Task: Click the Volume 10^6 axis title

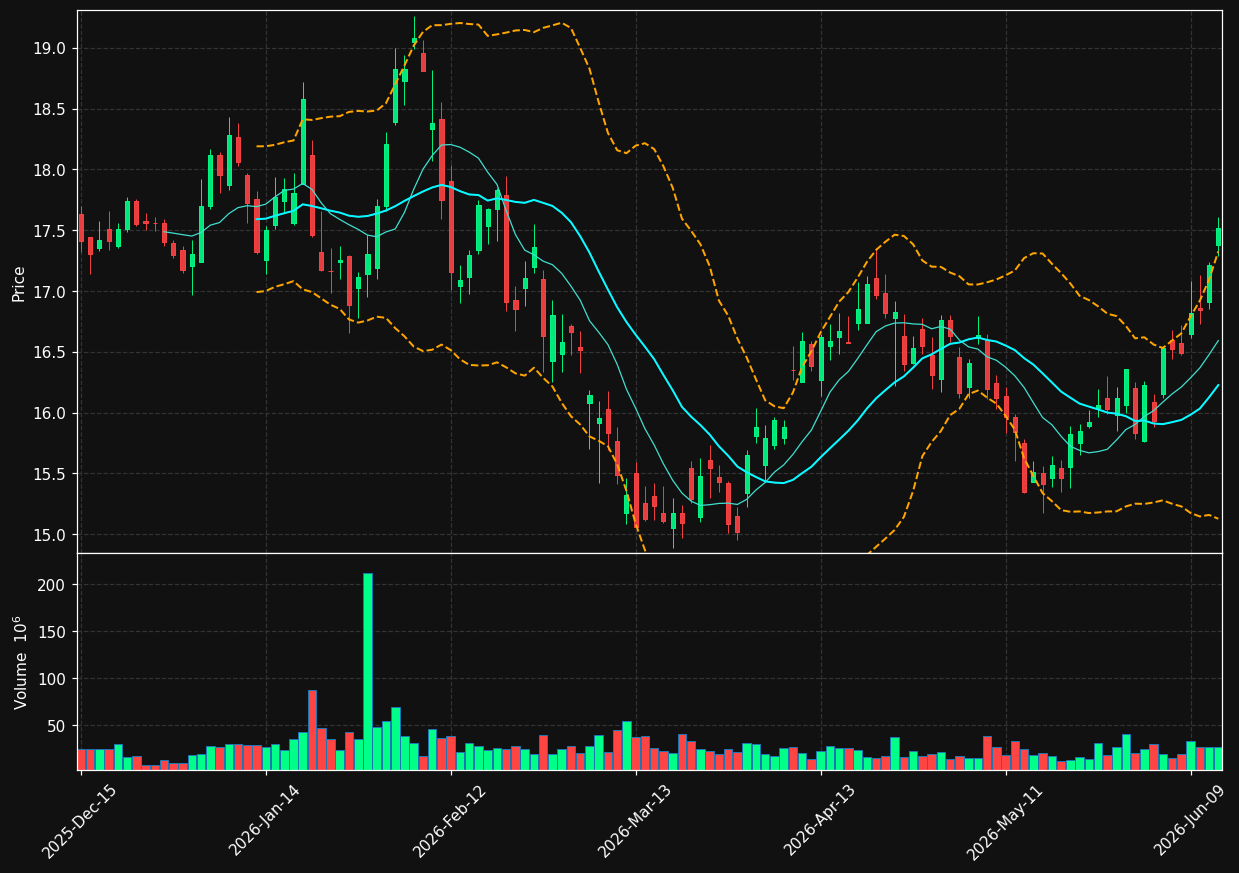Action: point(20,662)
